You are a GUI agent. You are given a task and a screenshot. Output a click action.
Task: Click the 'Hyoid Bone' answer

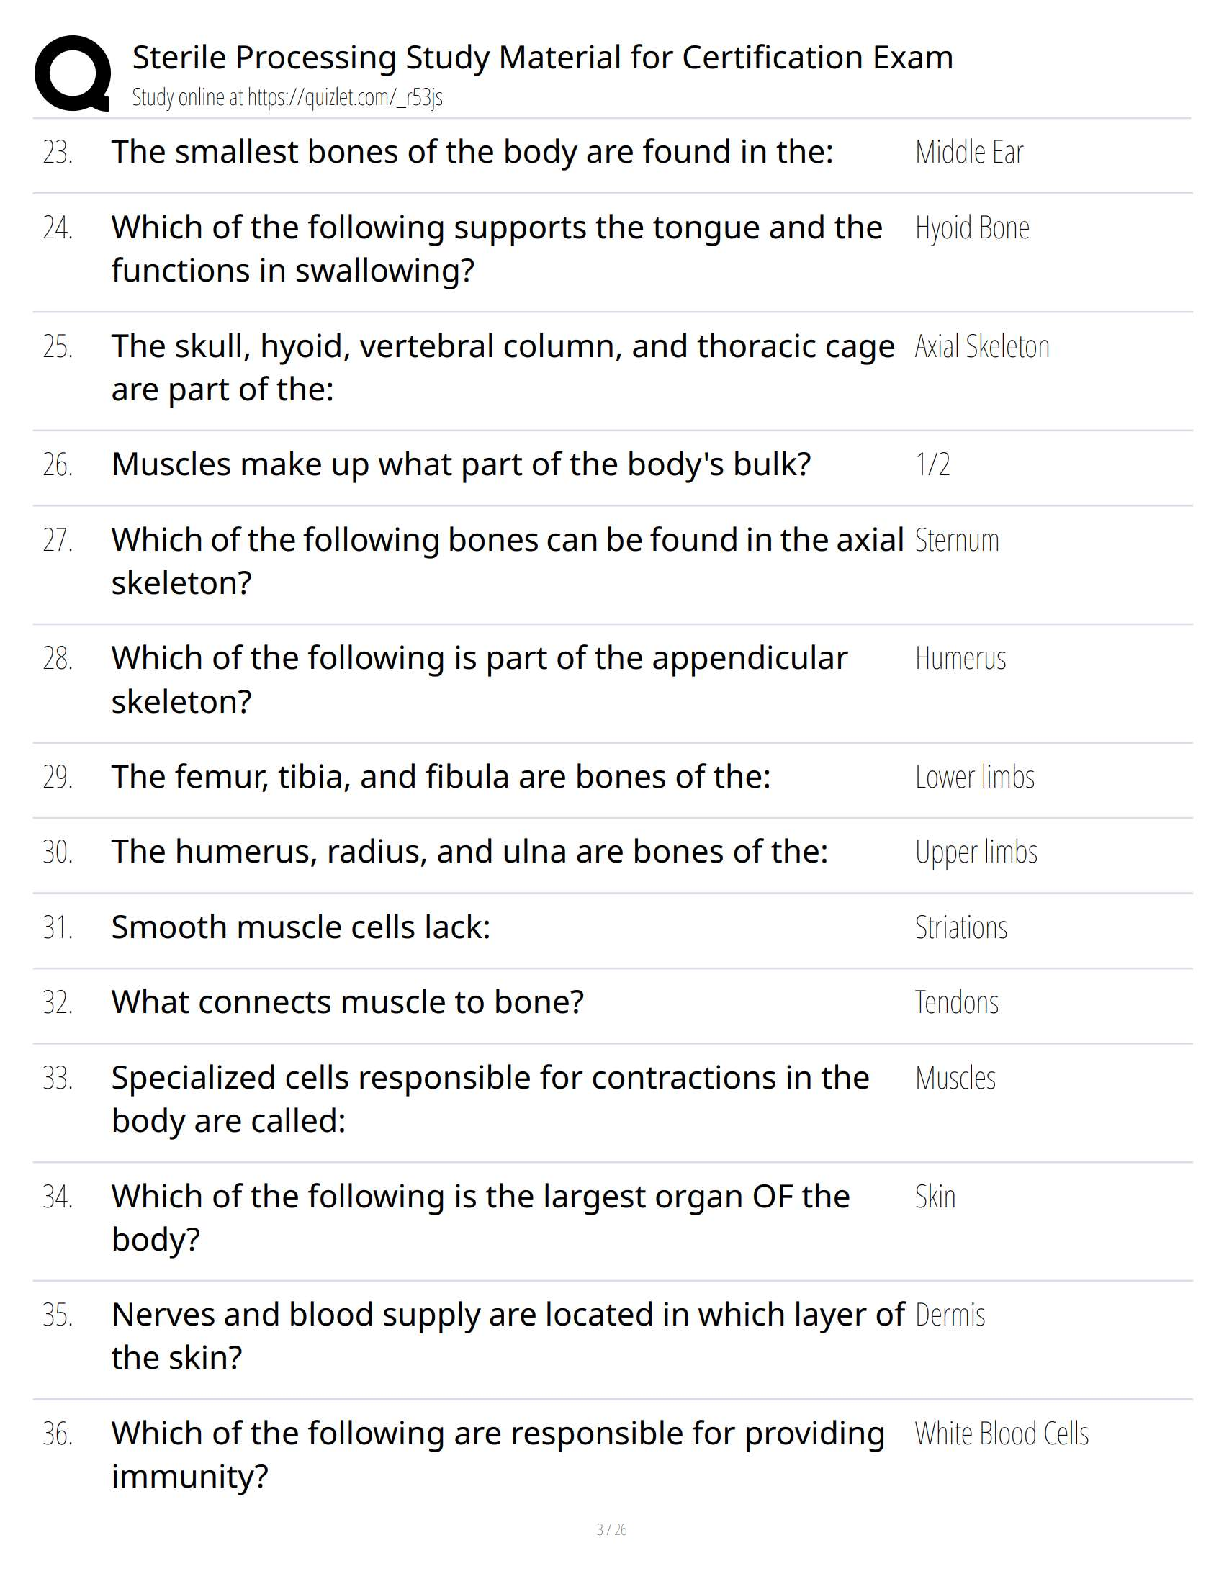(x=972, y=228)
